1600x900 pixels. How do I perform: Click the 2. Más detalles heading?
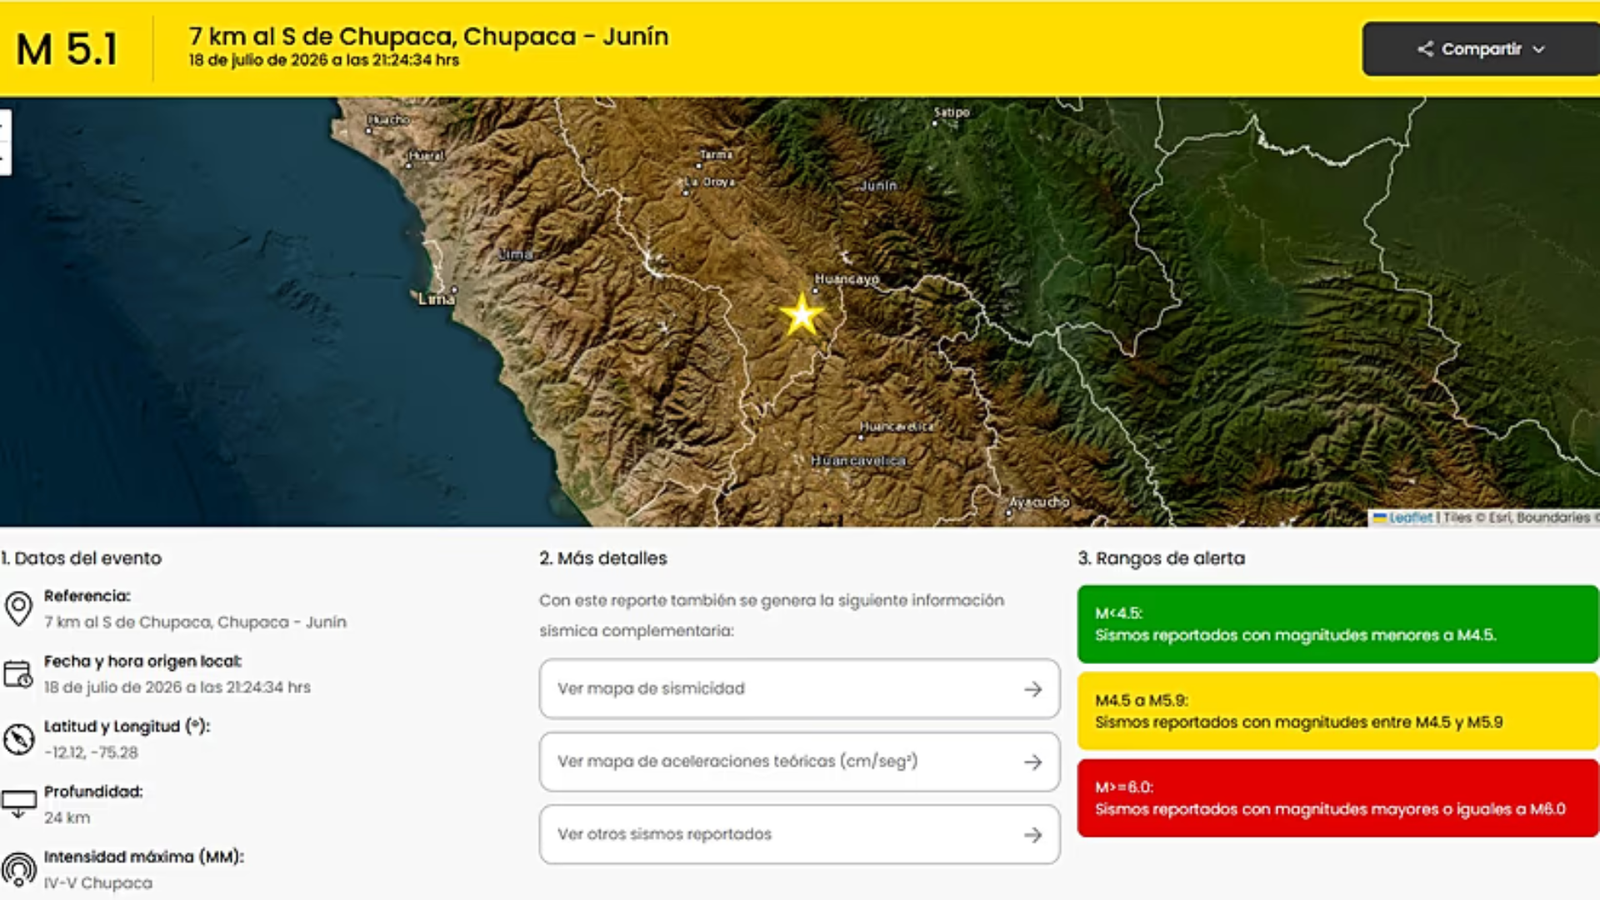click(x=603, y=558)
